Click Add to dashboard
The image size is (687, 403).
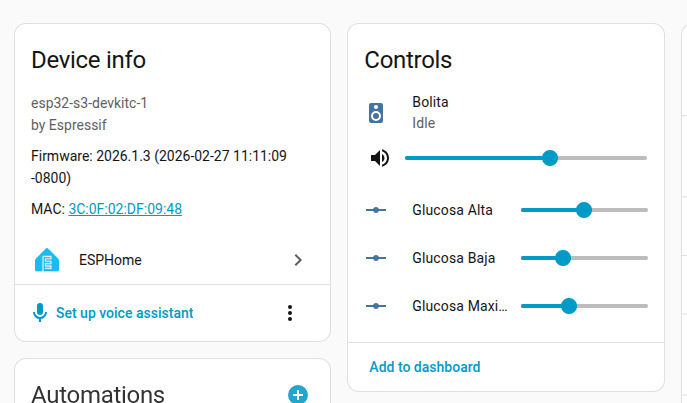tap(425, 367)
